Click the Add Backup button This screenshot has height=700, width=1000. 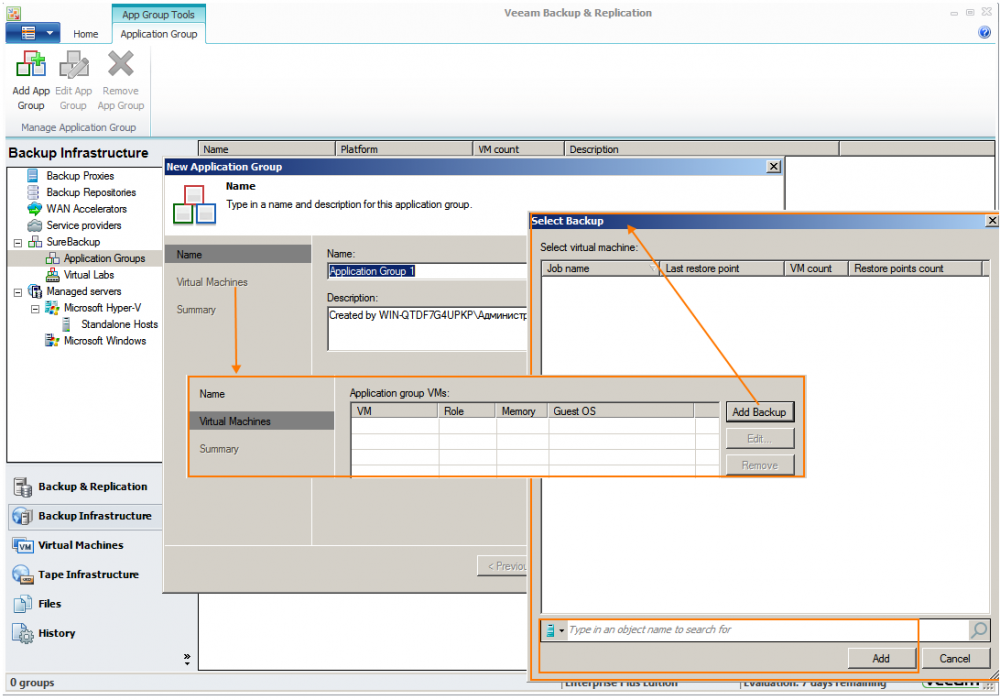pos(760,412)
